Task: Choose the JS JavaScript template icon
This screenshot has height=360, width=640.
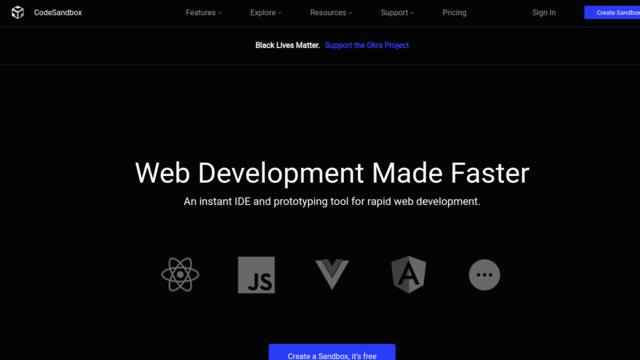Action: coord(256,275)
